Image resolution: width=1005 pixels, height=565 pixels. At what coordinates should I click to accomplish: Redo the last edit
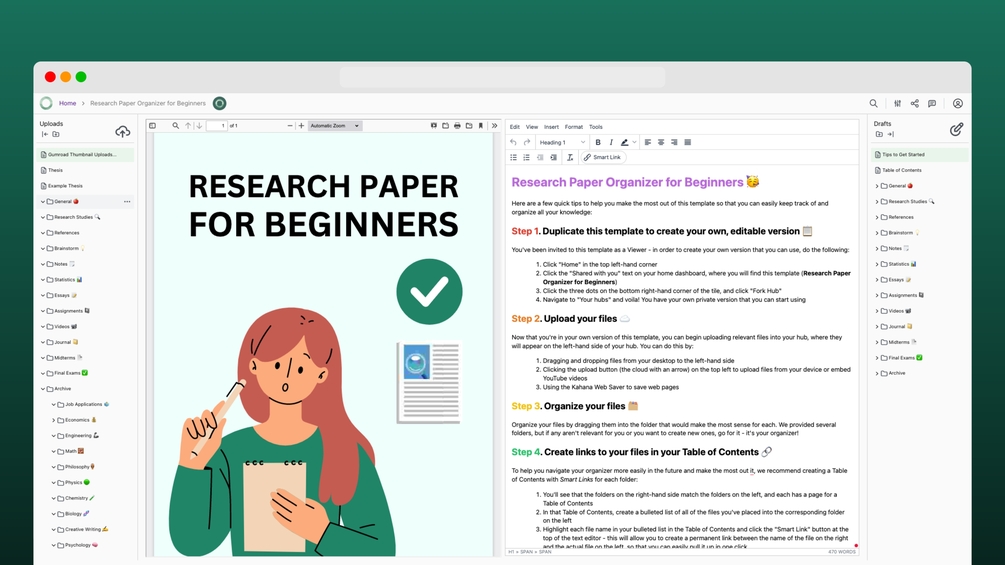pyautogui.click(x=527, y=142)
